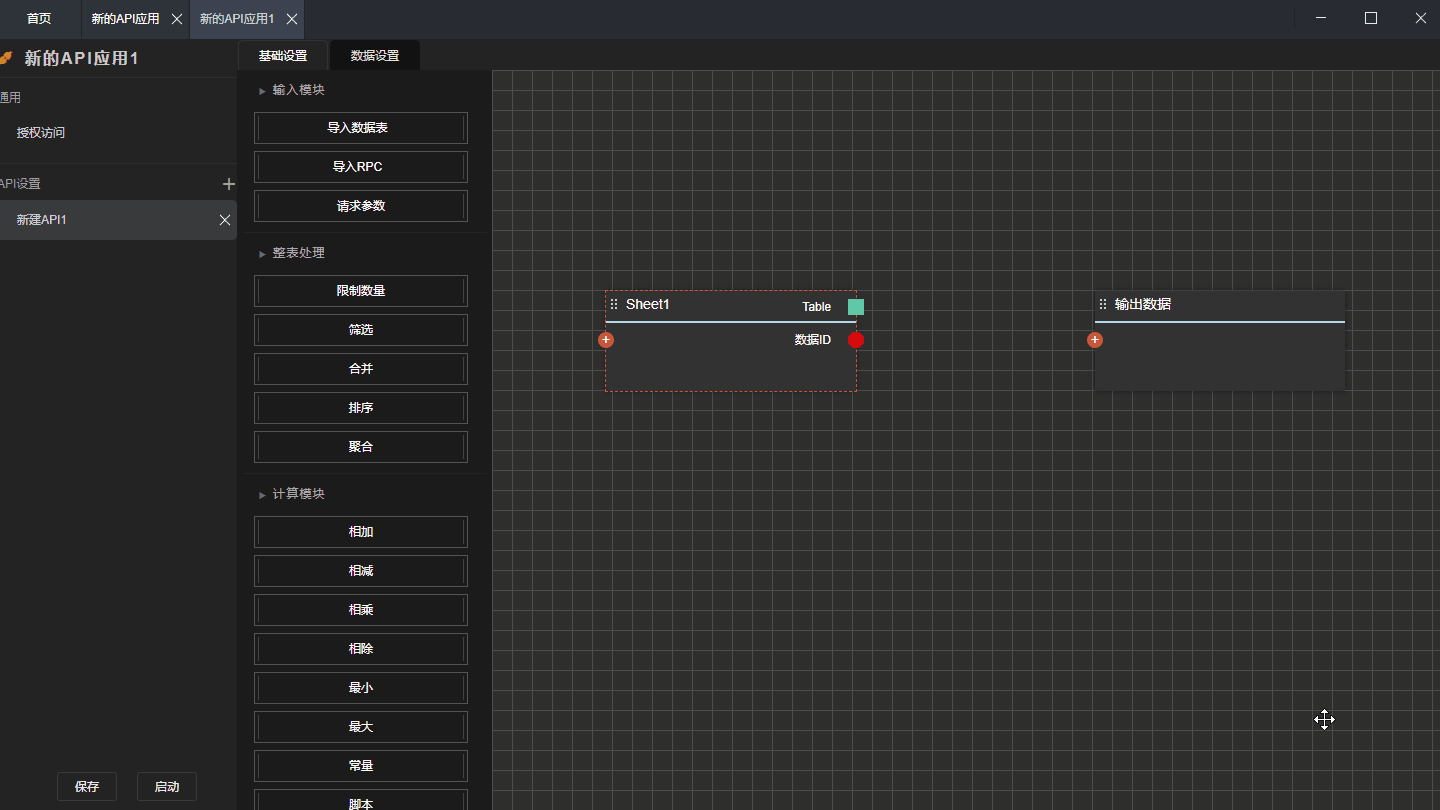Click the 保存 button
The height and width of the screenshot is (810, 1440).
point(87,787)
